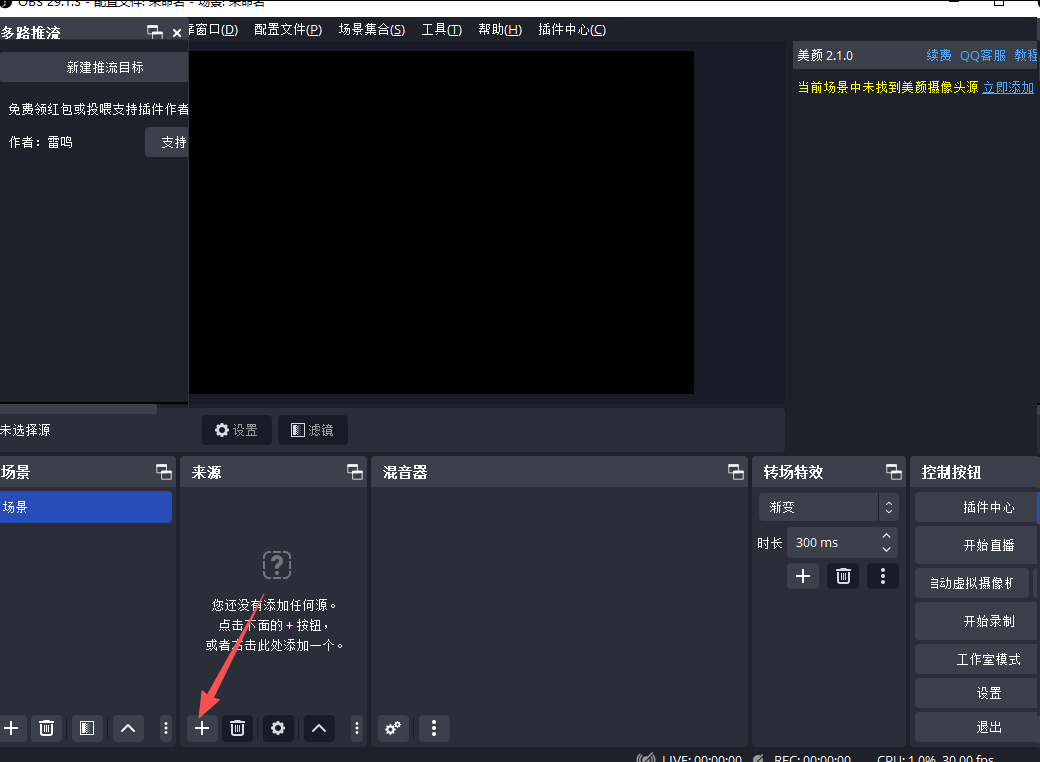Remove transition using the trash icon

[843, 576]
